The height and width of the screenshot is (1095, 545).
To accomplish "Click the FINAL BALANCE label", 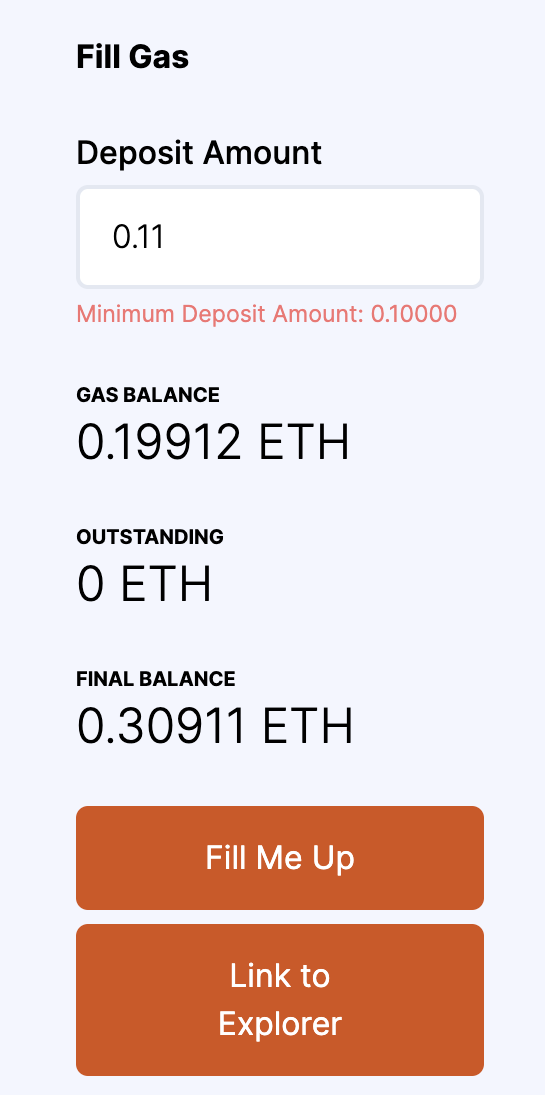I will pos(156,679).
